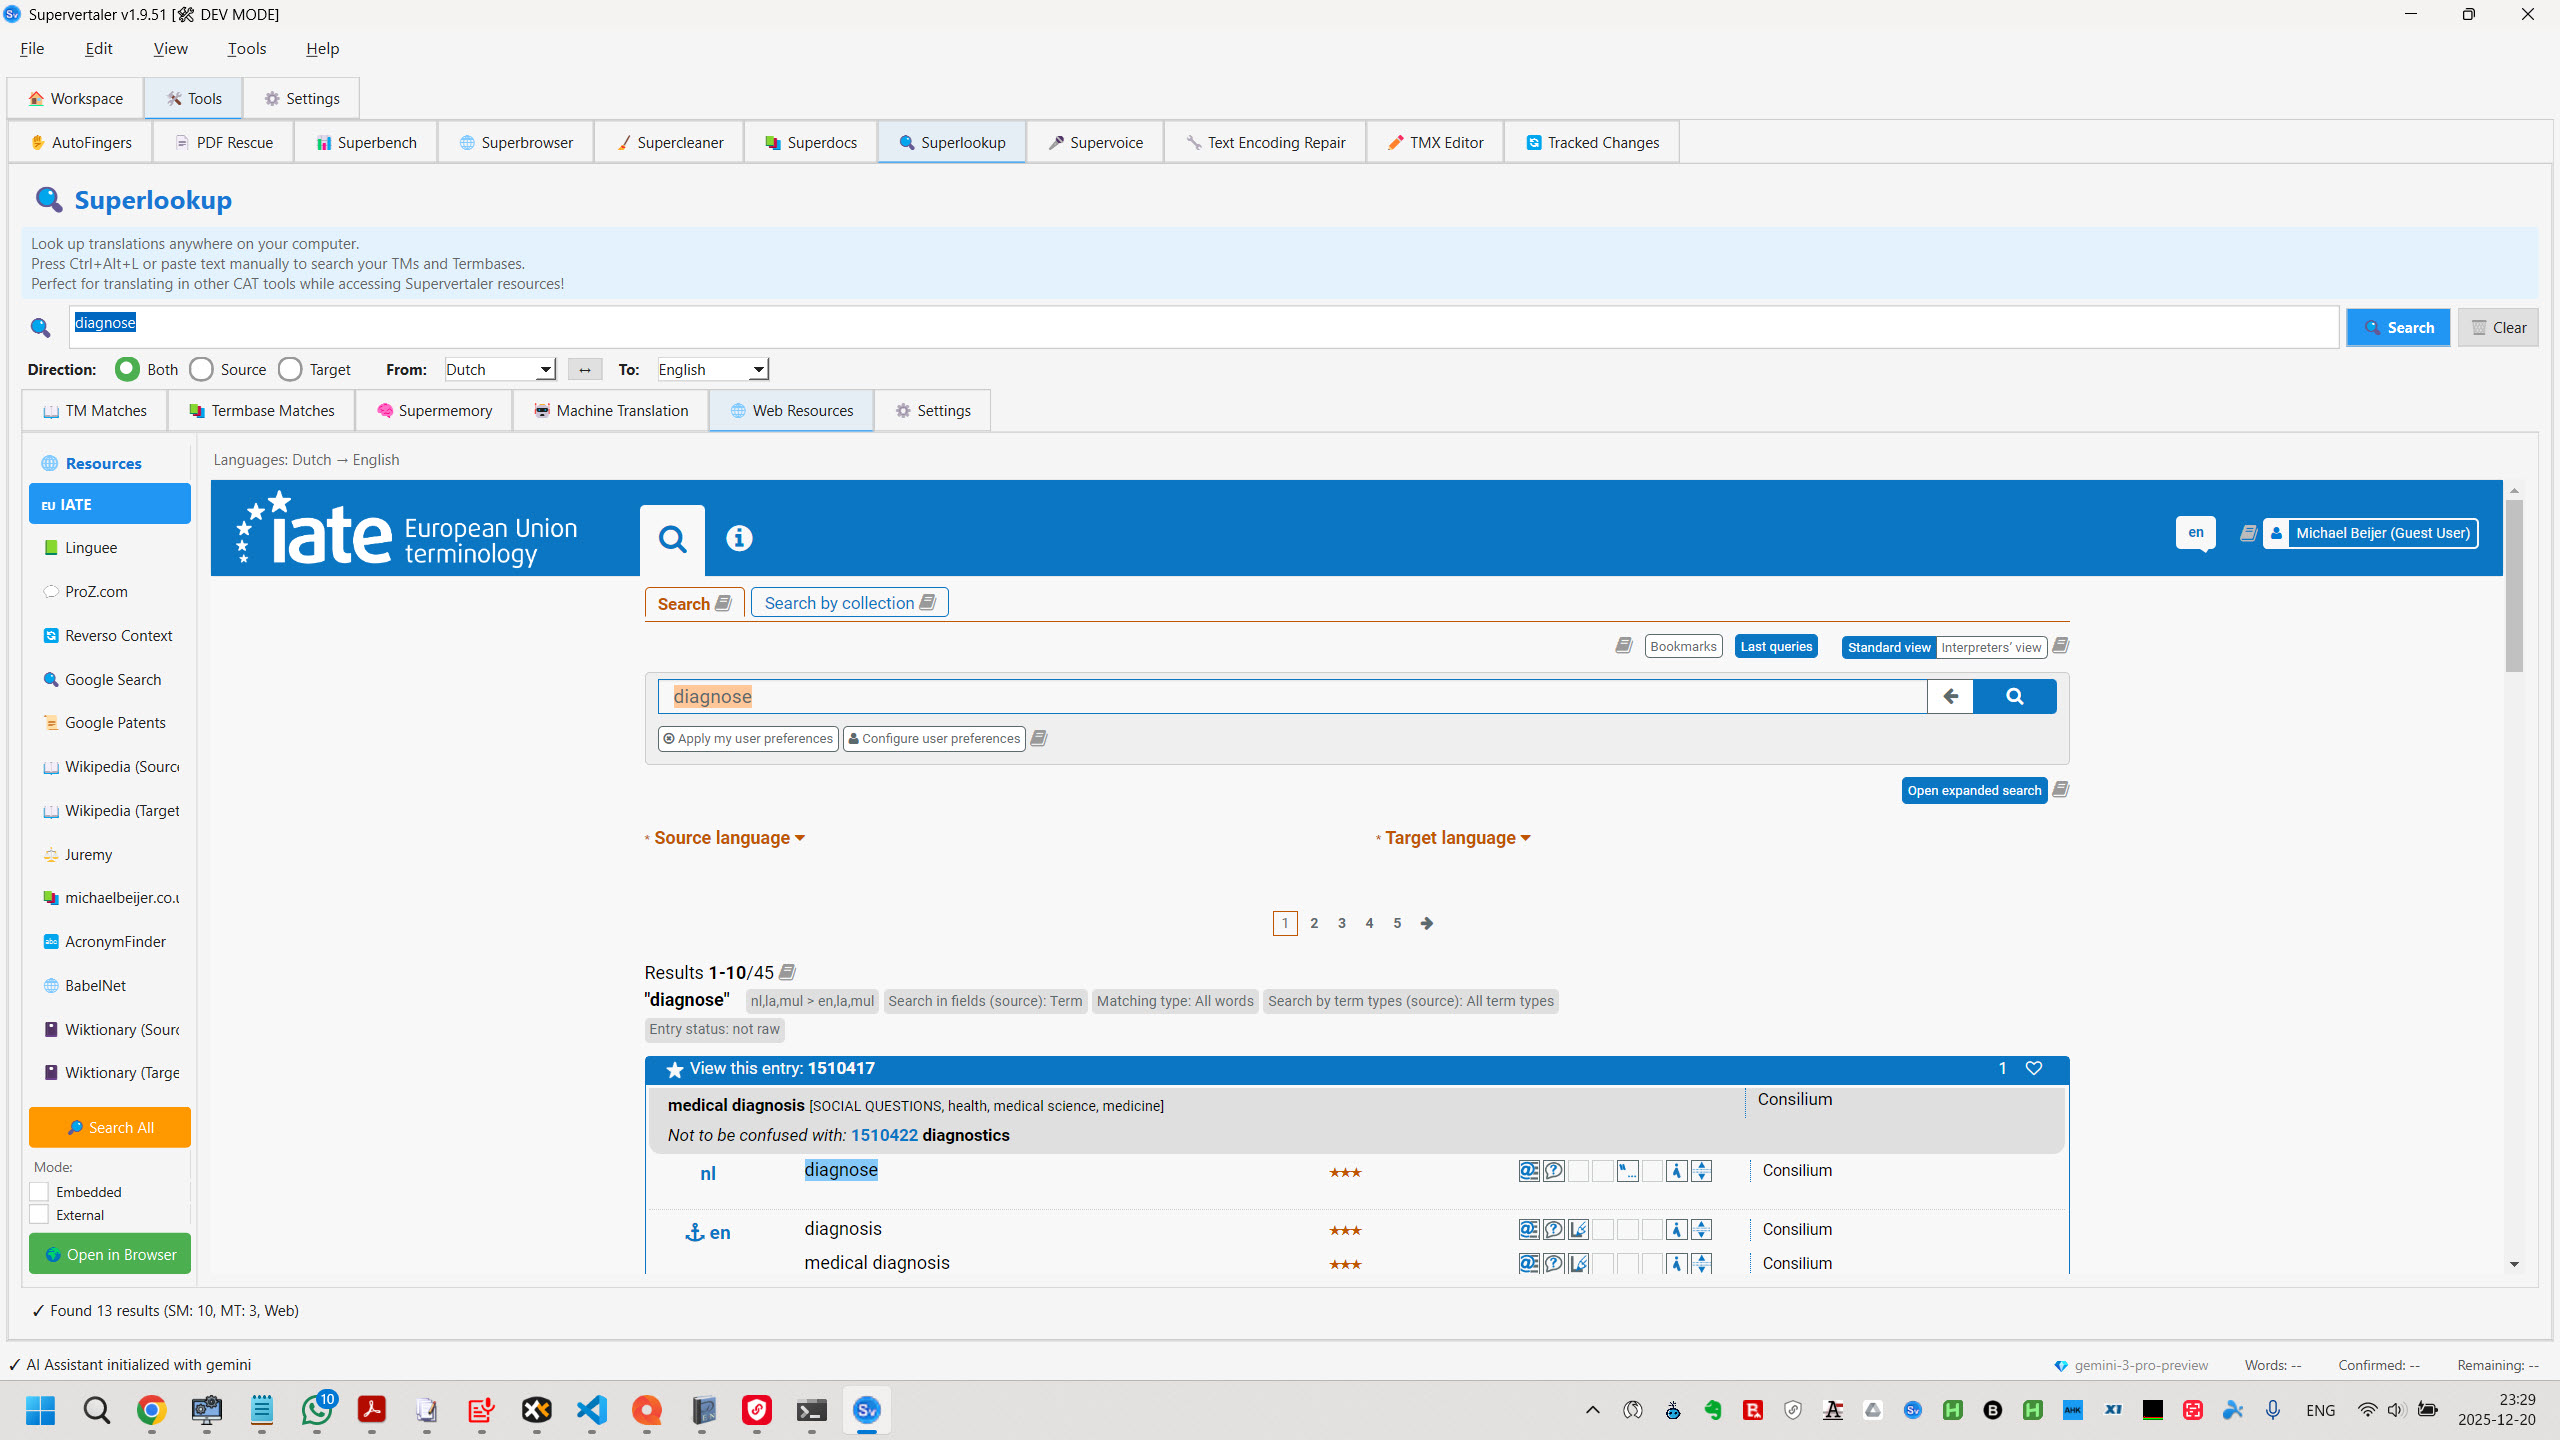This screenshot has height=1440, width=2560.
Task: Select the Source direction radio button
Action: (202, 370)
